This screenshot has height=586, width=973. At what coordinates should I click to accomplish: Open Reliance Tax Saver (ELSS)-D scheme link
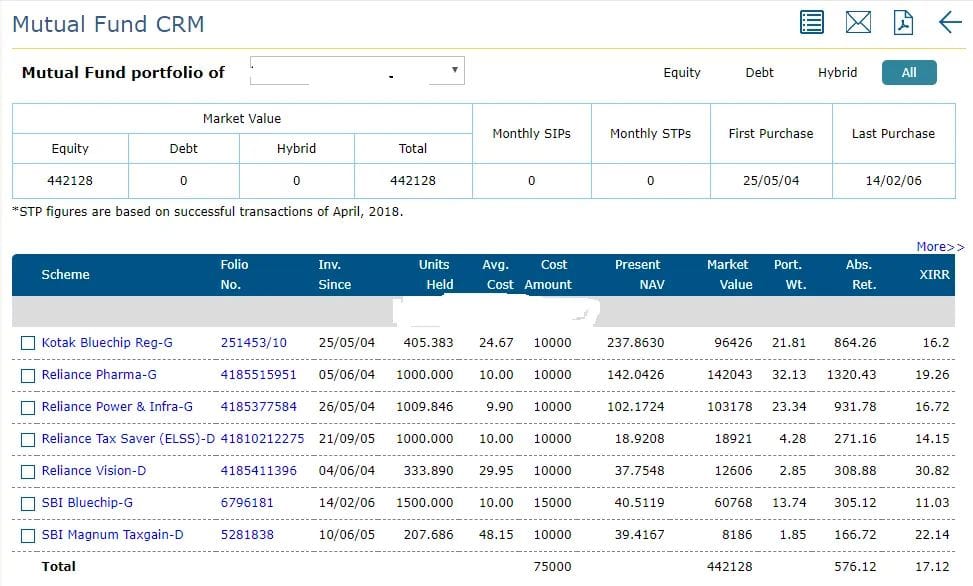click(128, 439)
